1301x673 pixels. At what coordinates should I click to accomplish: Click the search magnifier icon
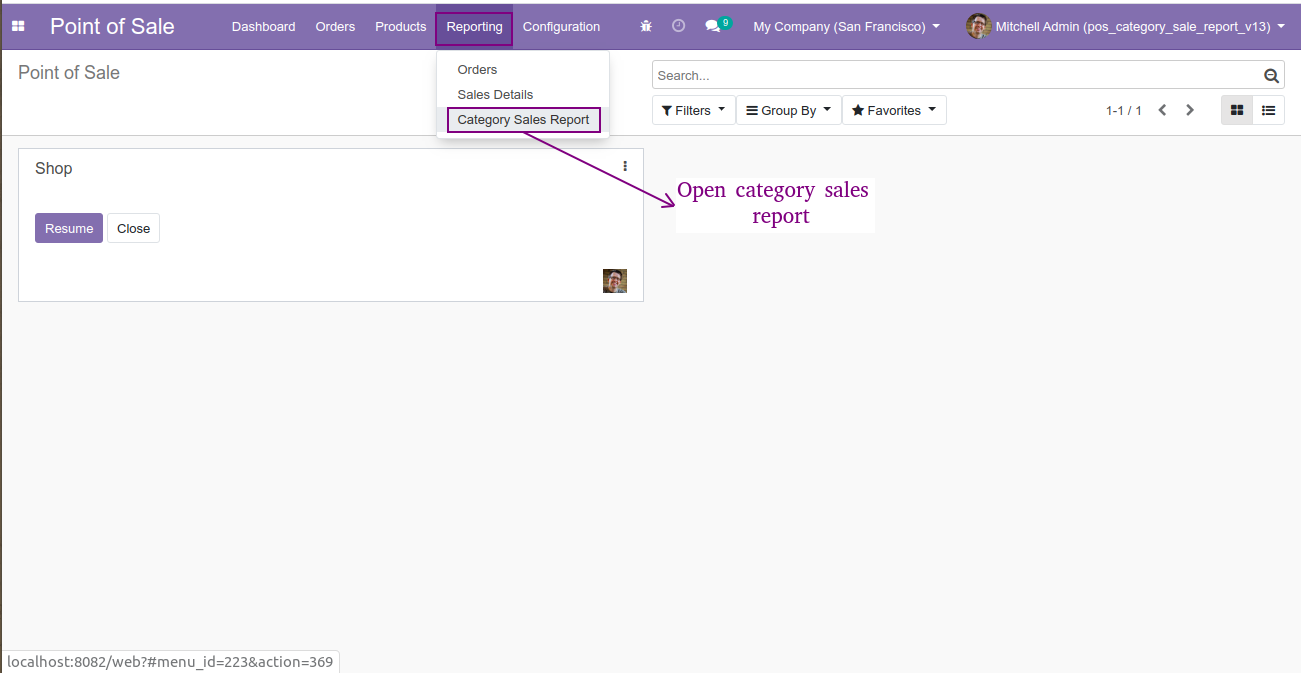coord(1271,75)
